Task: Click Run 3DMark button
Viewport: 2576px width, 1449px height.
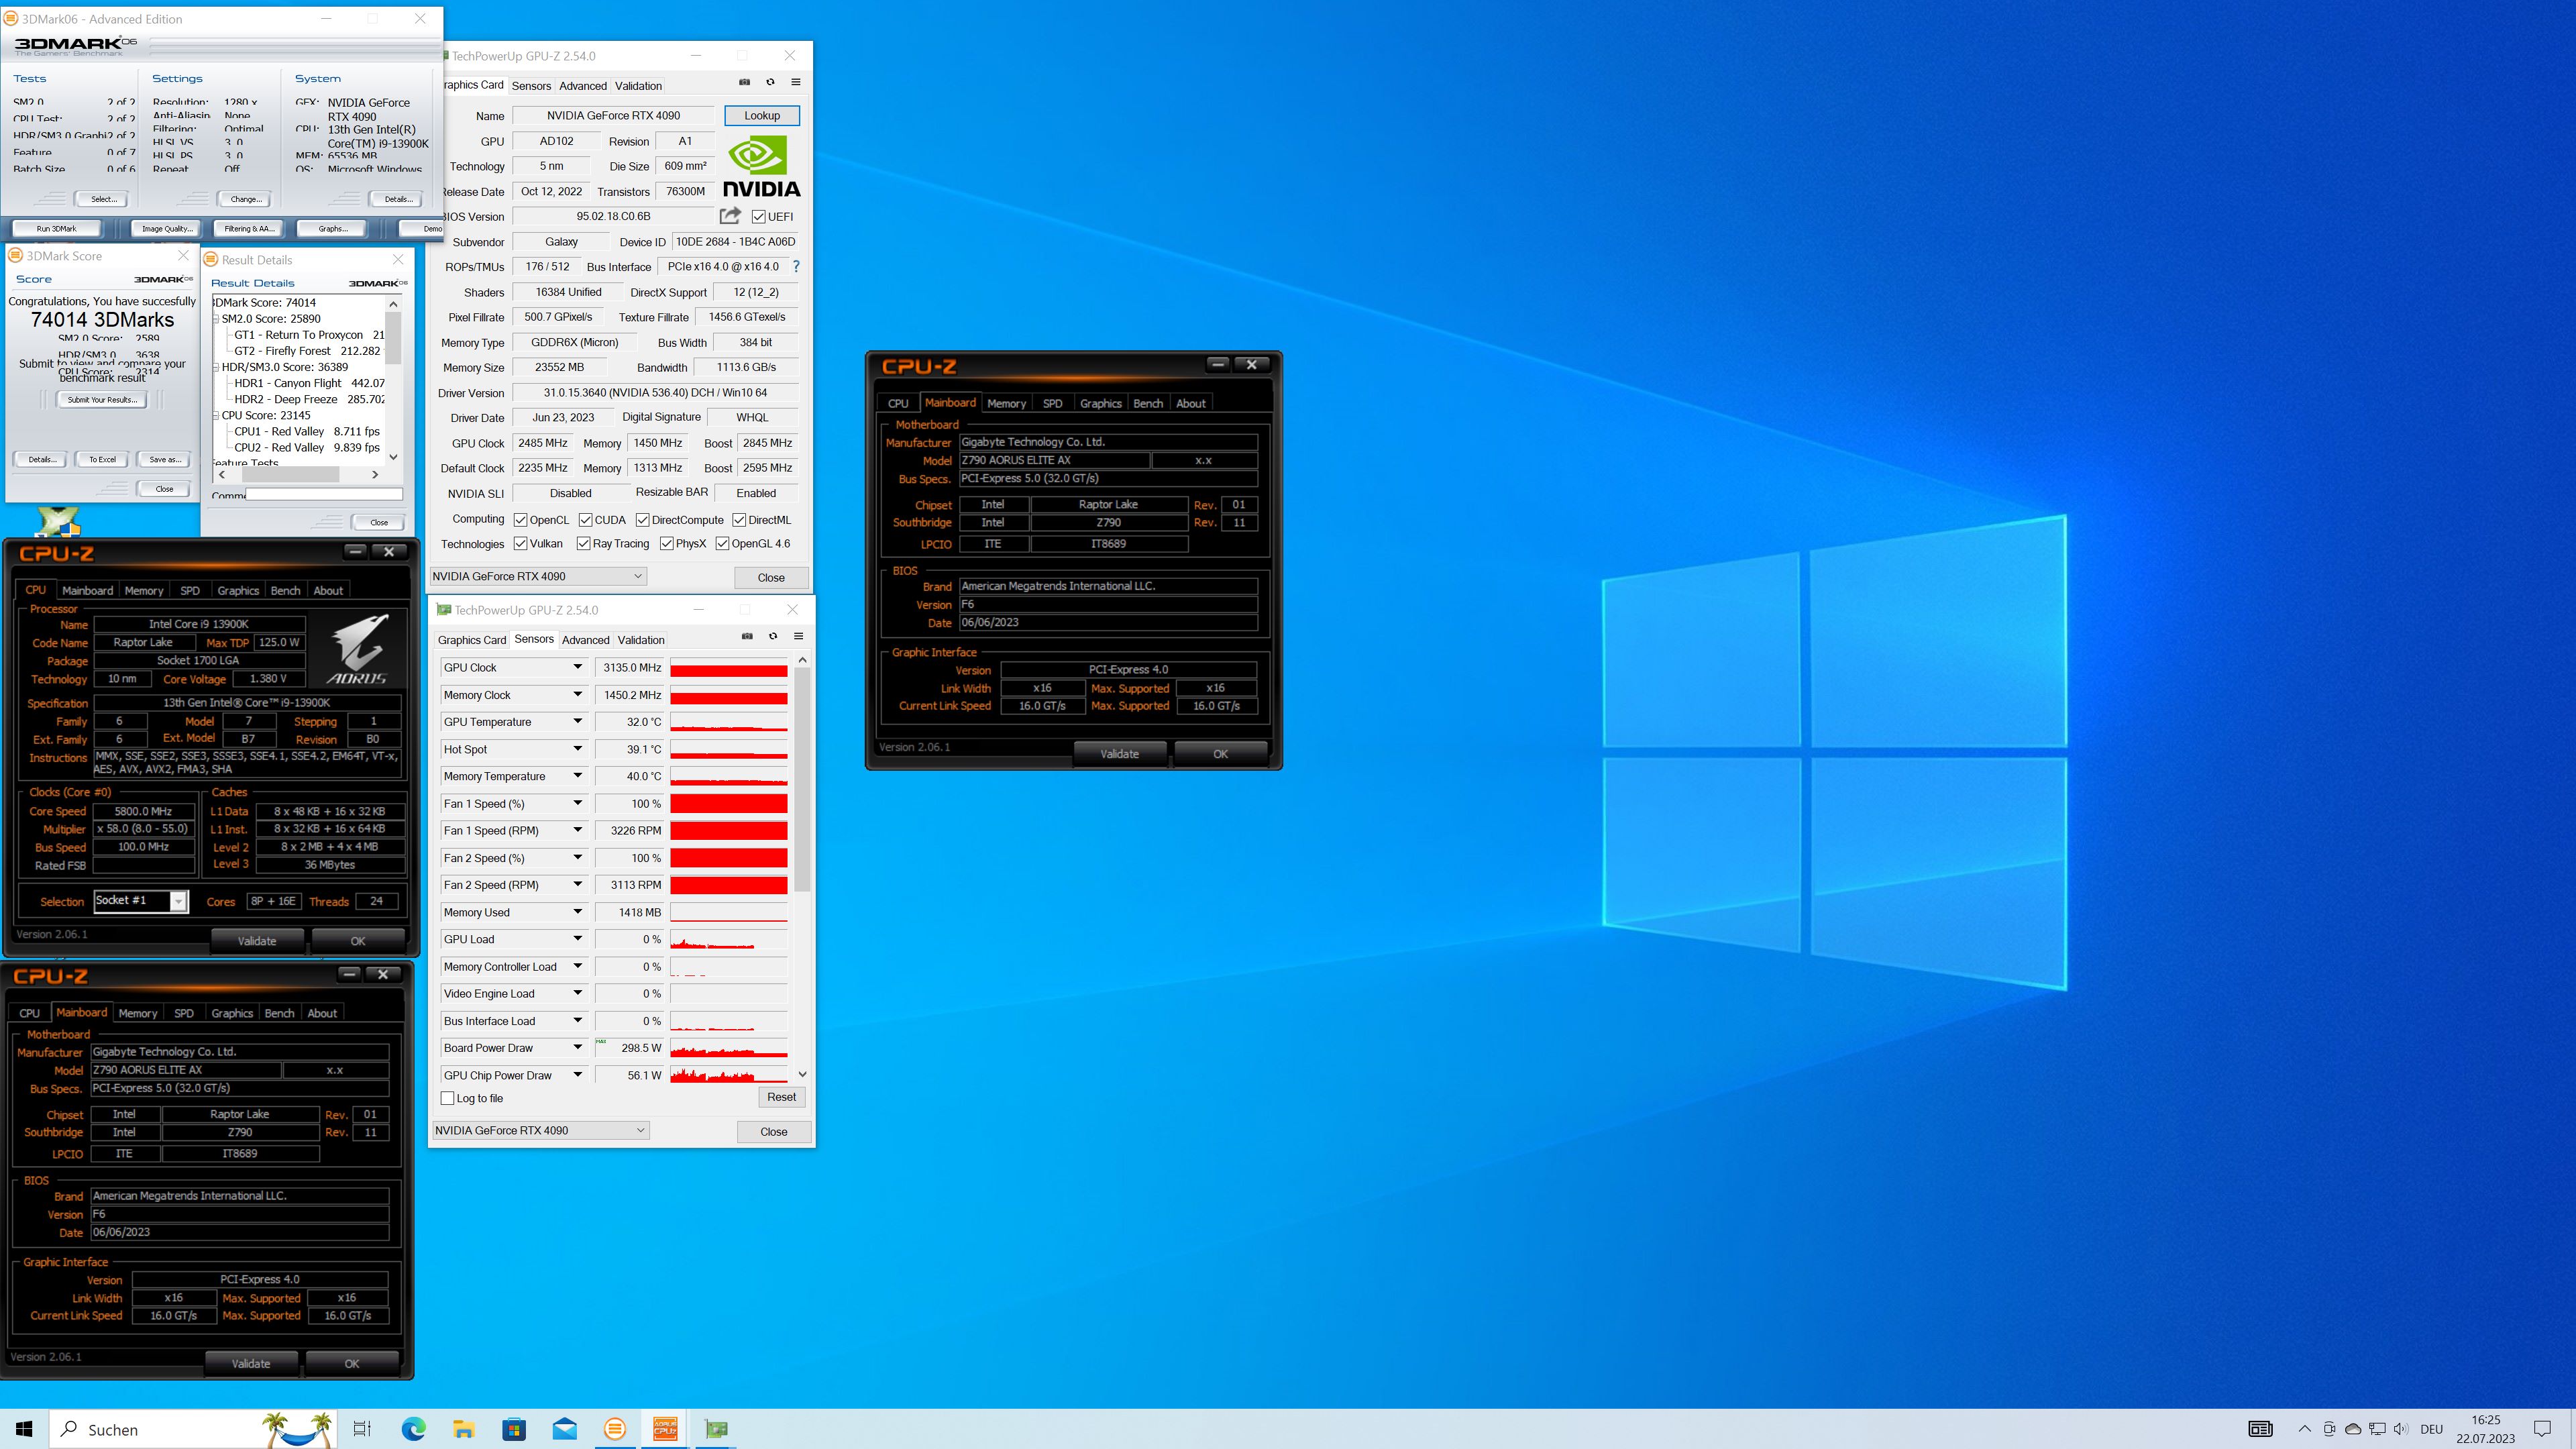Action: point(57,229)
